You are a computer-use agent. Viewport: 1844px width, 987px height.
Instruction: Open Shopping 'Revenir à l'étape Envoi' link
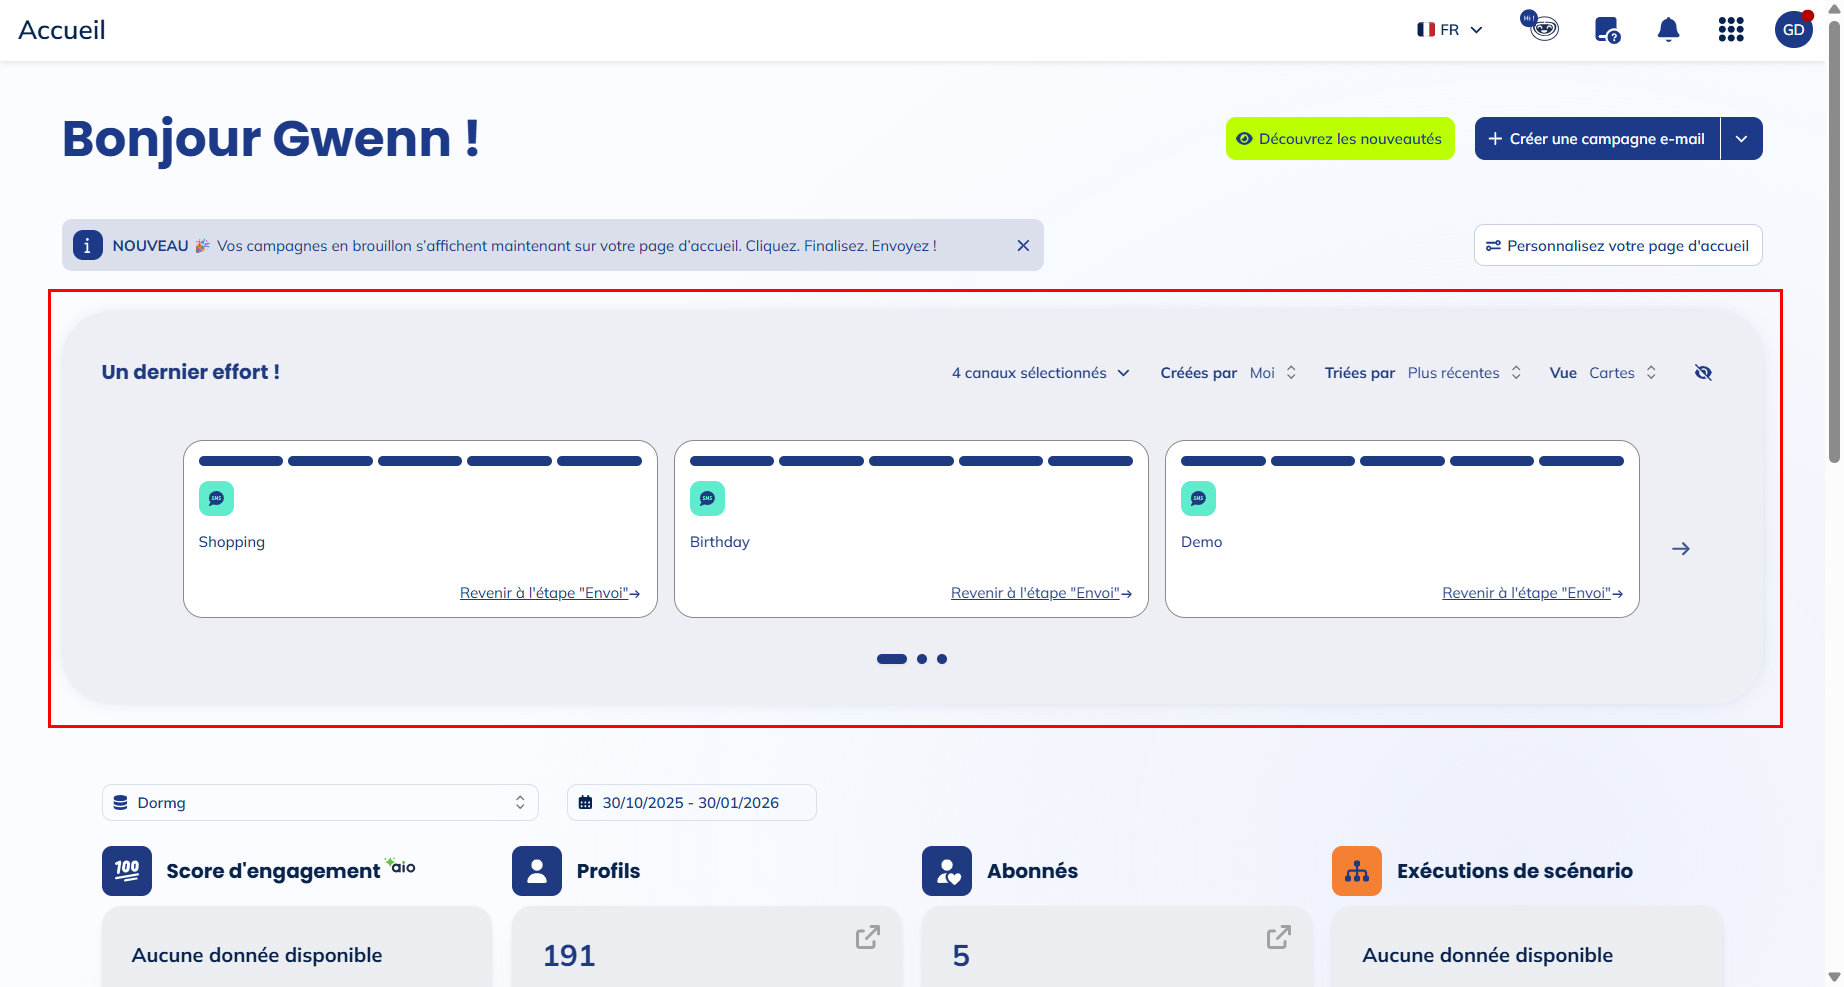coord(549,593)
